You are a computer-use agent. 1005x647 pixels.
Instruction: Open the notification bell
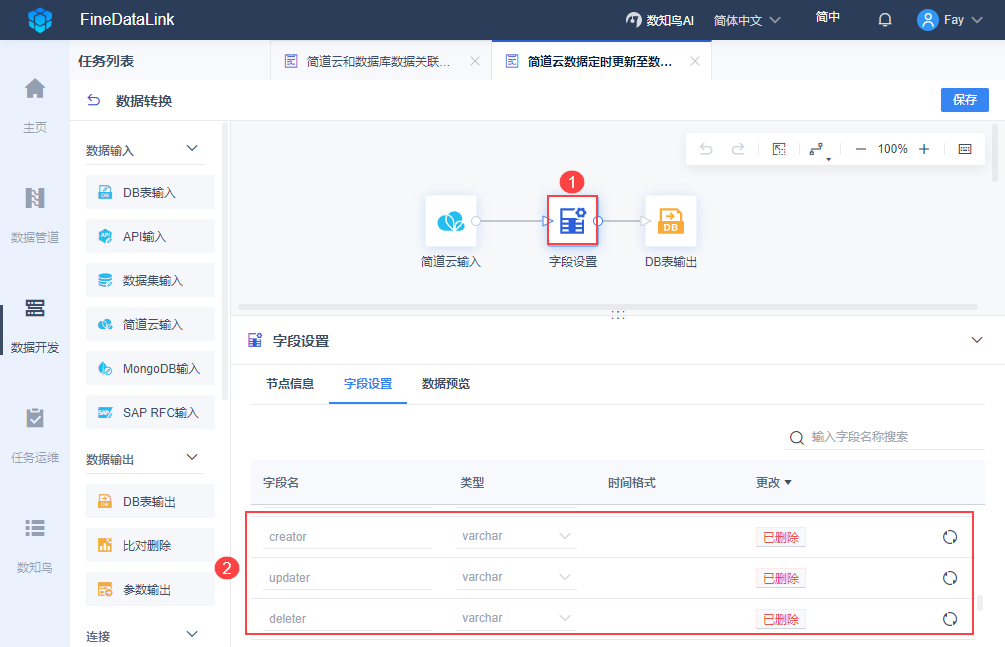(885, 20)
